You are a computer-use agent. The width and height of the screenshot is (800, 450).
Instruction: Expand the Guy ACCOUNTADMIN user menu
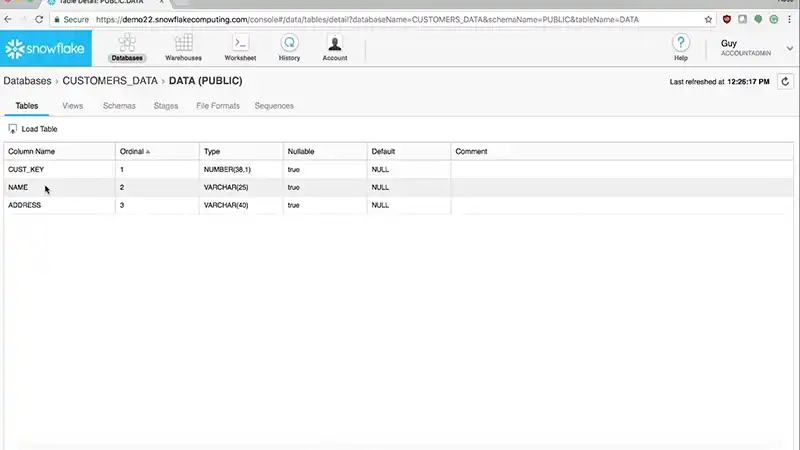tap(790, 48)
